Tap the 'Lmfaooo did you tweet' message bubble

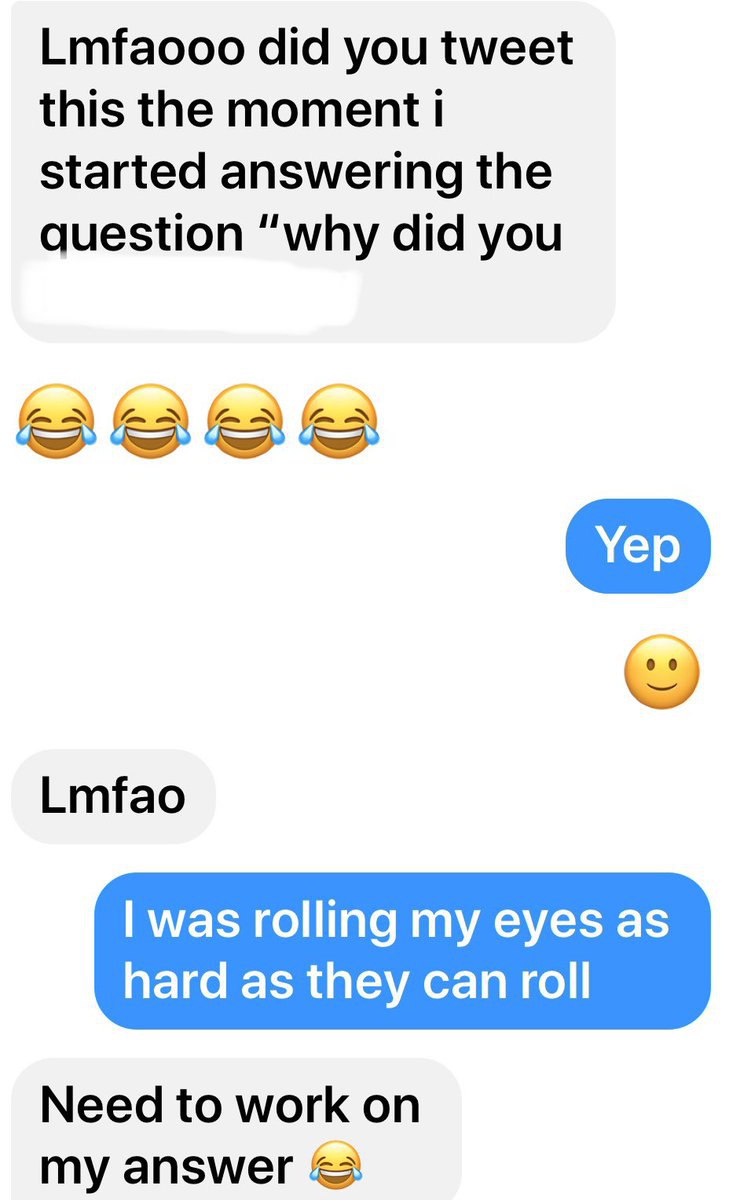click(313, 172)
